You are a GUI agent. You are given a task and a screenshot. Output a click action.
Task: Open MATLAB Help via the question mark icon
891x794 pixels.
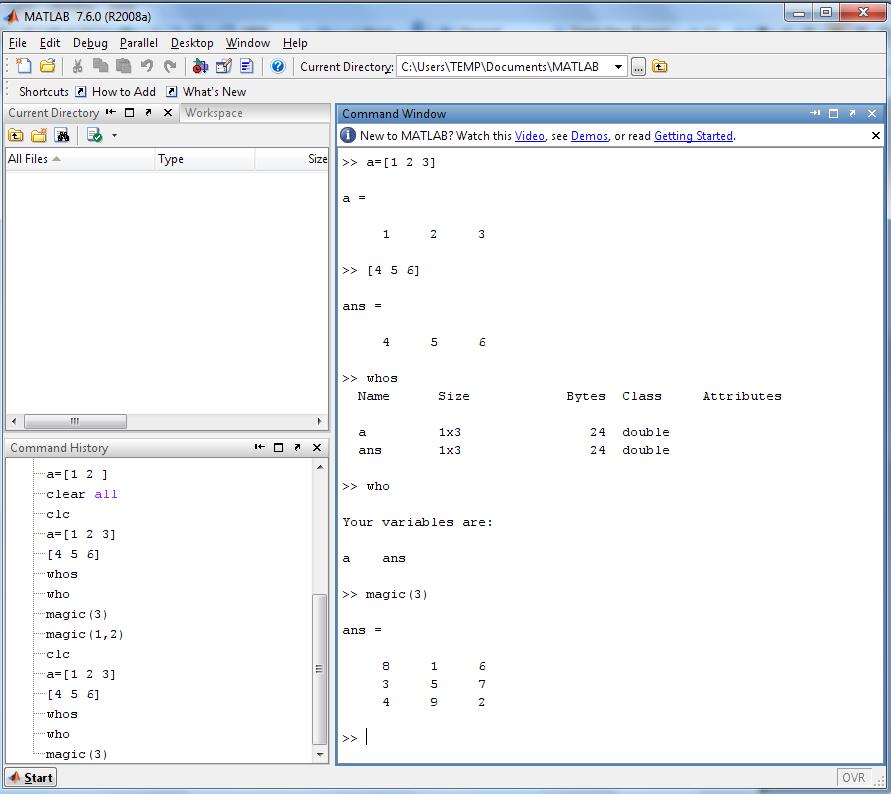278,66
